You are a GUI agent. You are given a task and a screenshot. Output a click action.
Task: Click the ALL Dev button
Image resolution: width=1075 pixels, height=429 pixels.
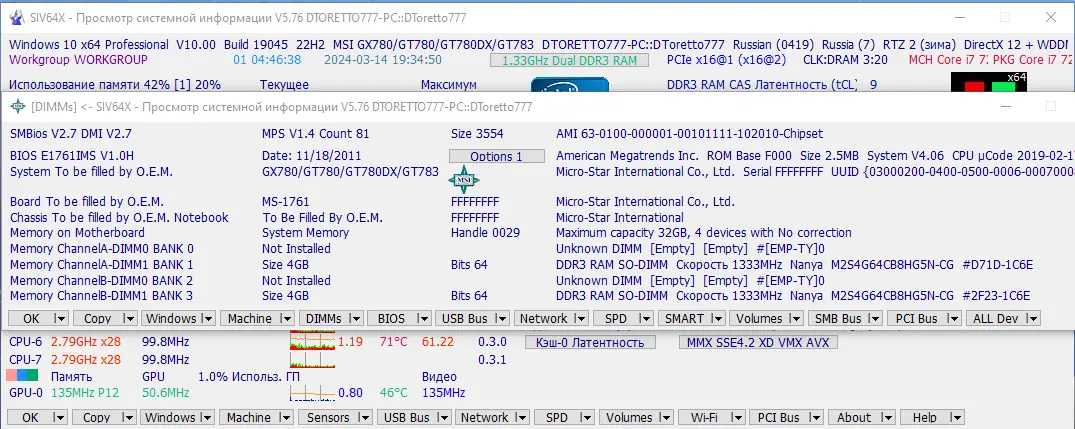[995, 319]
